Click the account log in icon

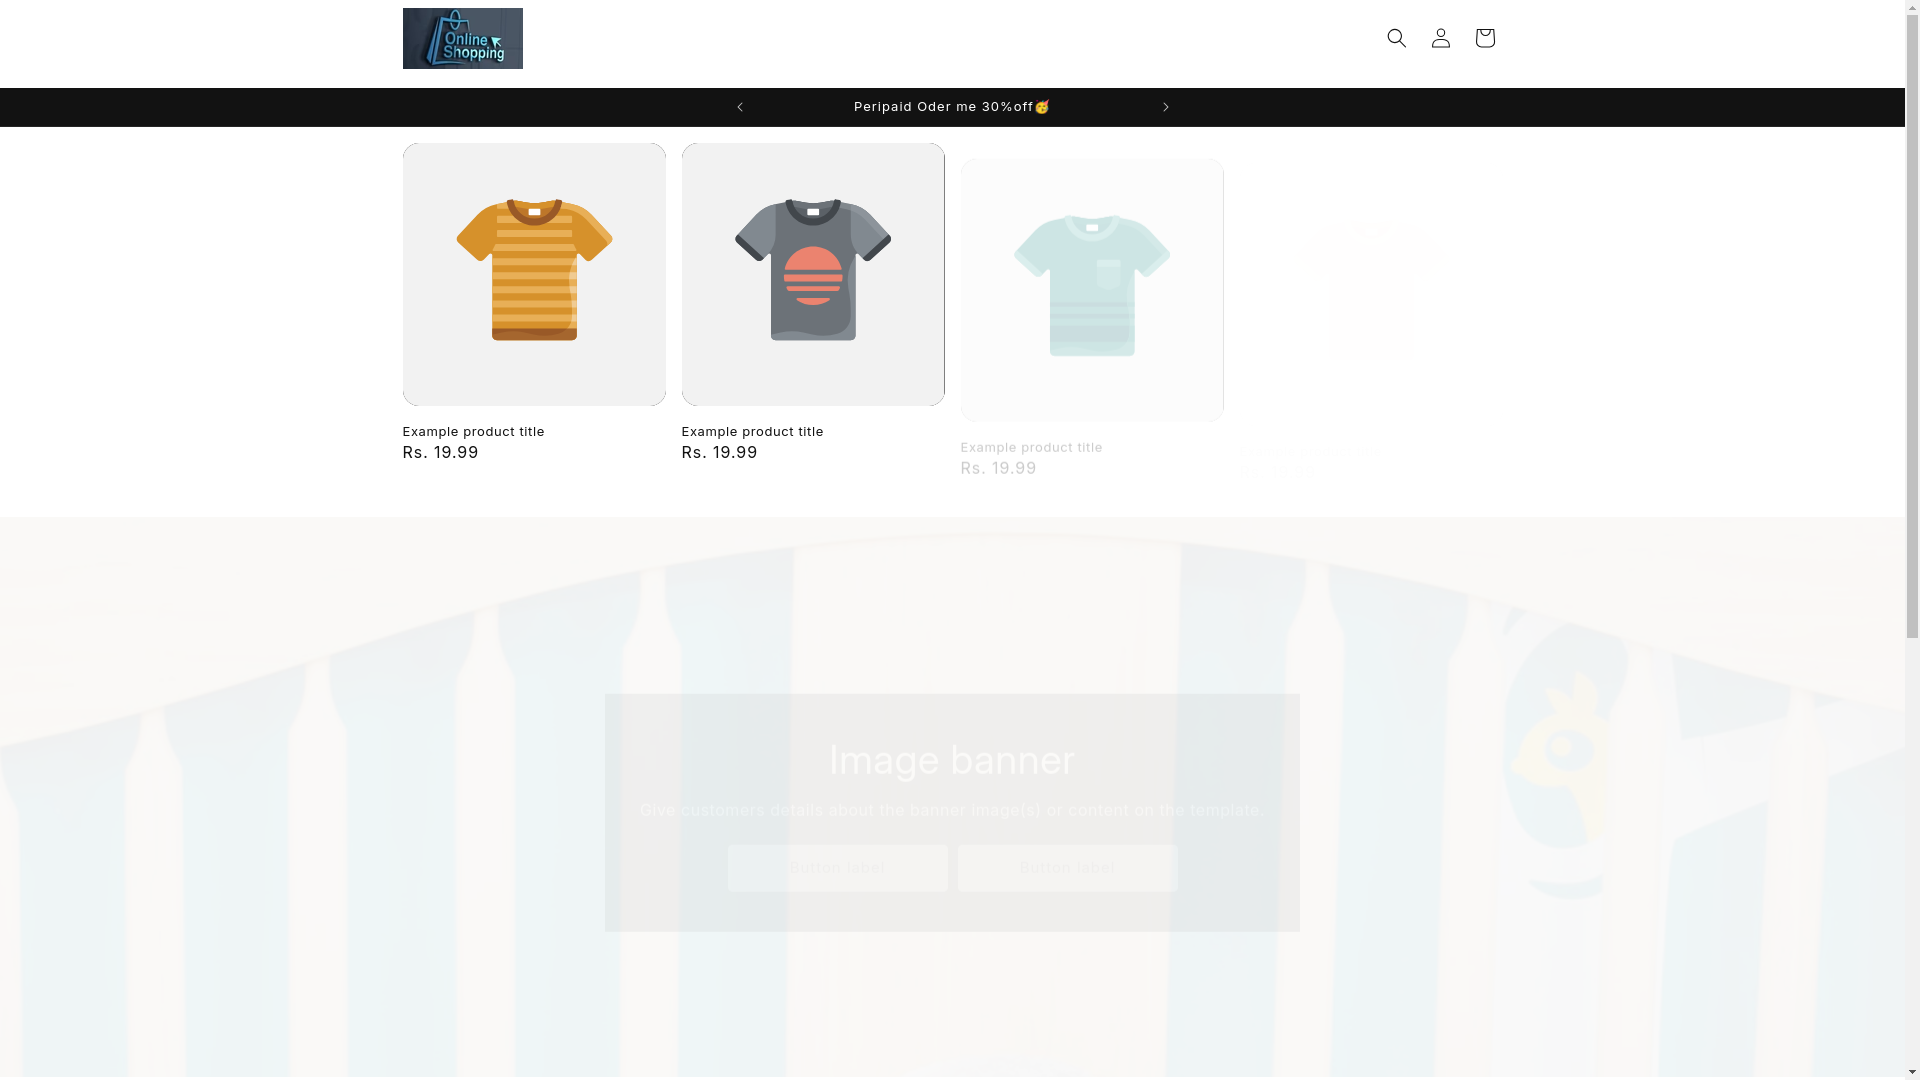[1440, 38]
